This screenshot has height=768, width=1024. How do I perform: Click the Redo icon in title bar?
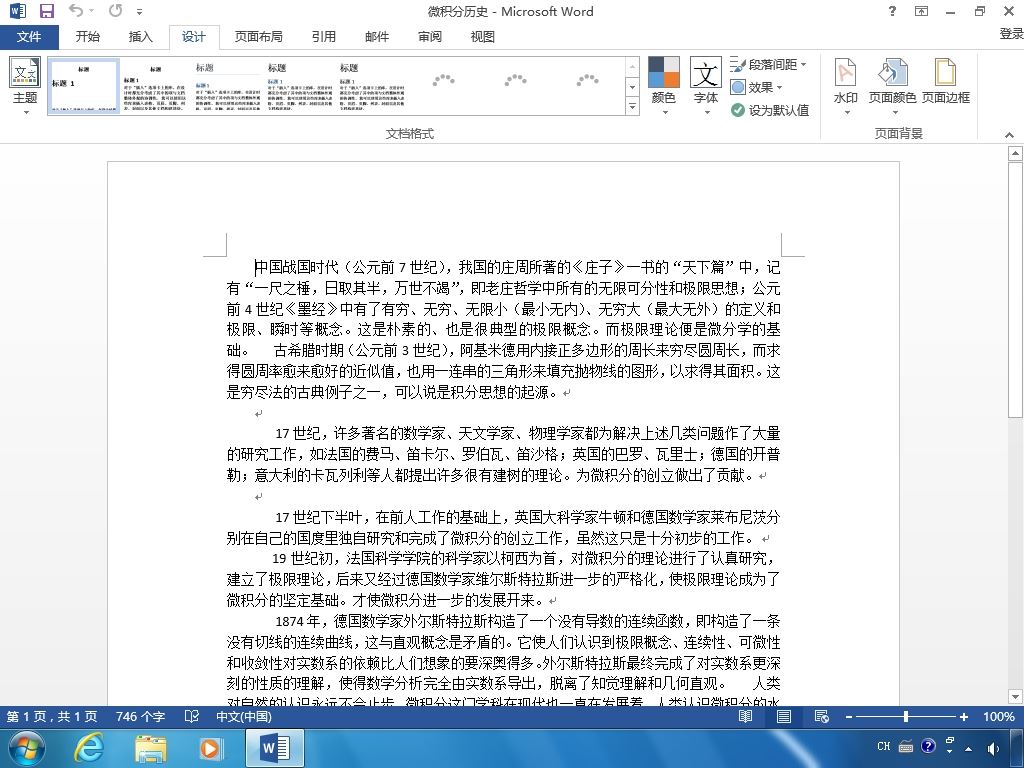pos(116,10)
